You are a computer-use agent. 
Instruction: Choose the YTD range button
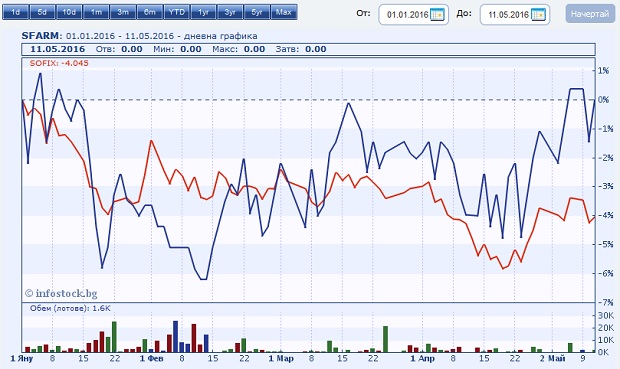[x=177, y=12]
